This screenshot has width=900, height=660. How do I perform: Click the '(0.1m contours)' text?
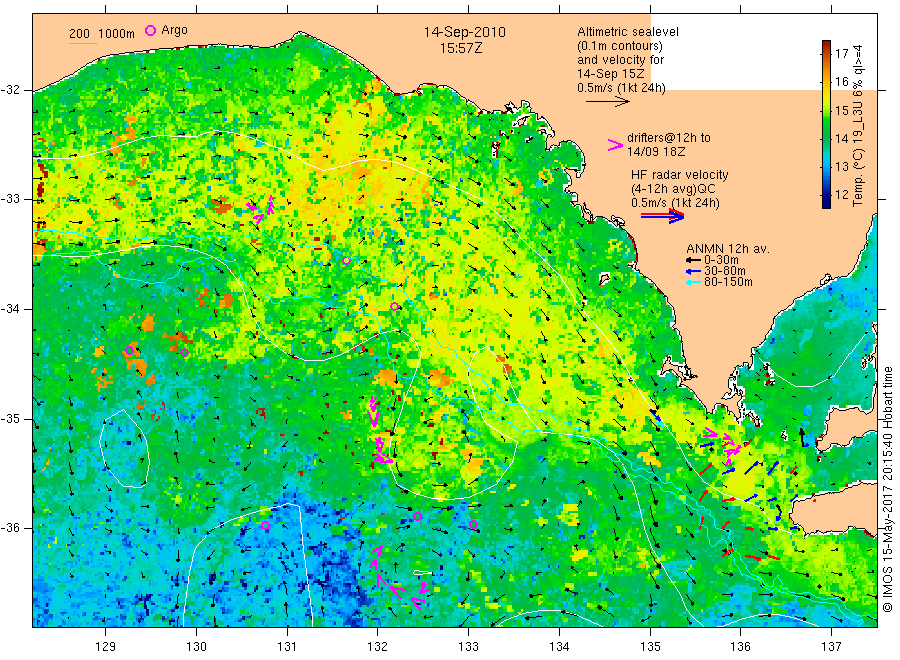(620, 46)
